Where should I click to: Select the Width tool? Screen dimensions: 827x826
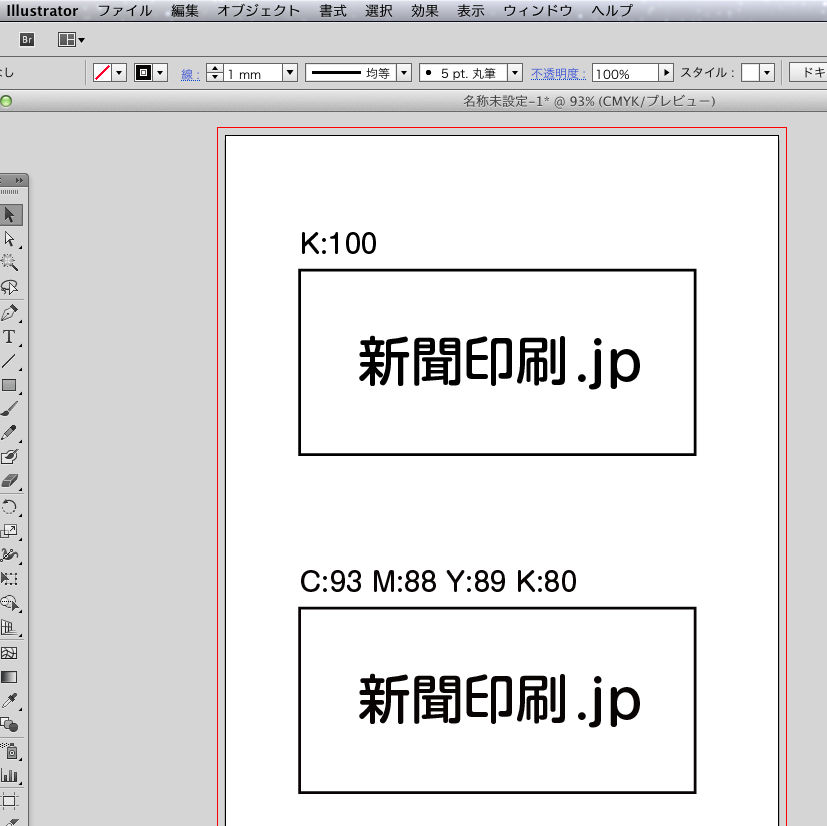point(10,554)
